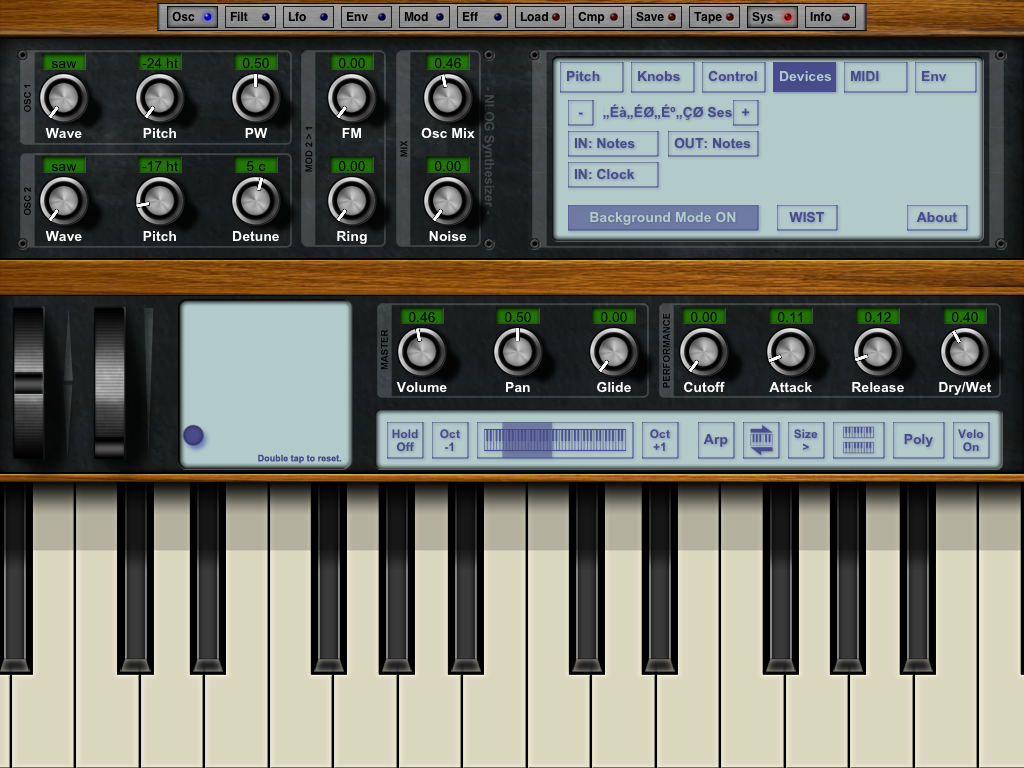Click the Ring modulation knob
The height and width of the screenshot is (768, 1024).
point(351,200)
